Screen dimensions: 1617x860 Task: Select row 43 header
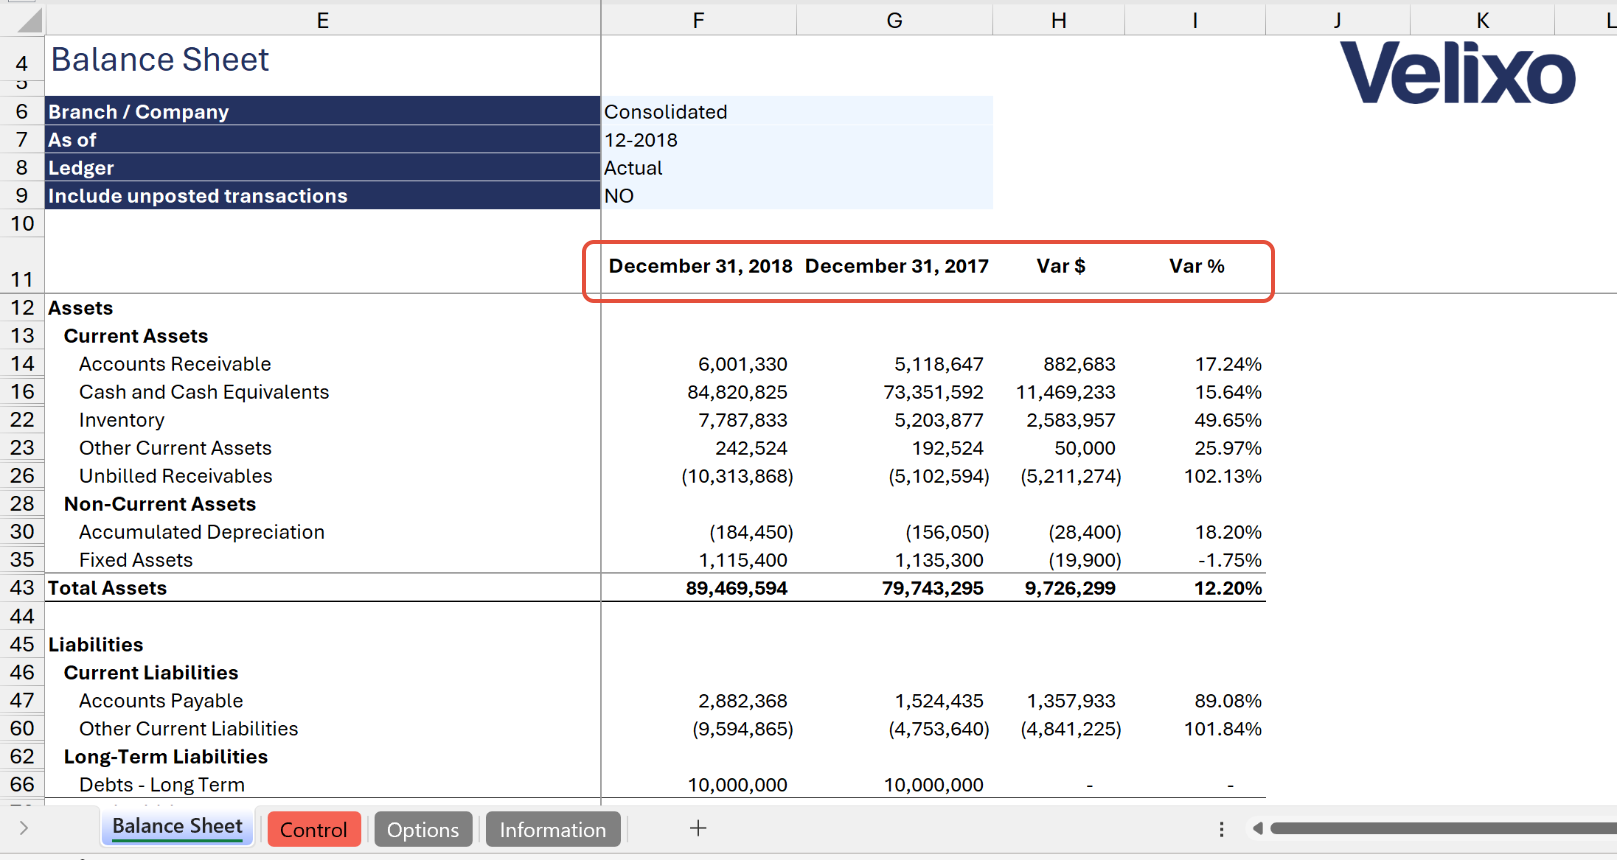tap(22, 587)
